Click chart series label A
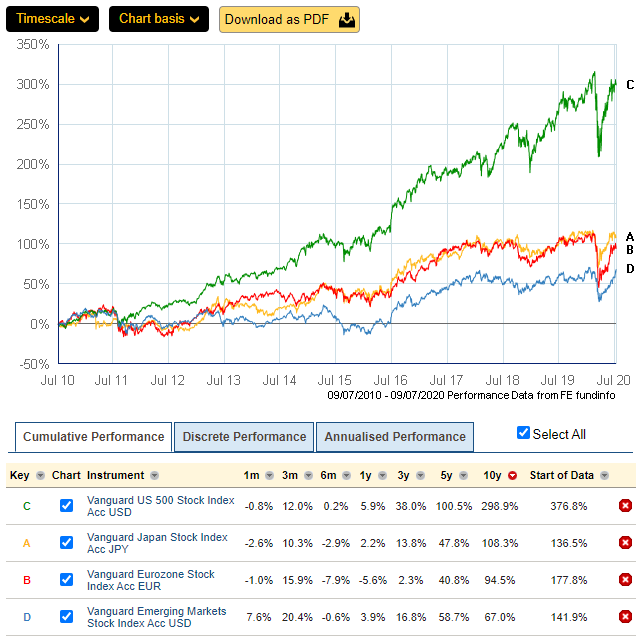The width and height of the screenshot is (641, 640). click(630, 237)
